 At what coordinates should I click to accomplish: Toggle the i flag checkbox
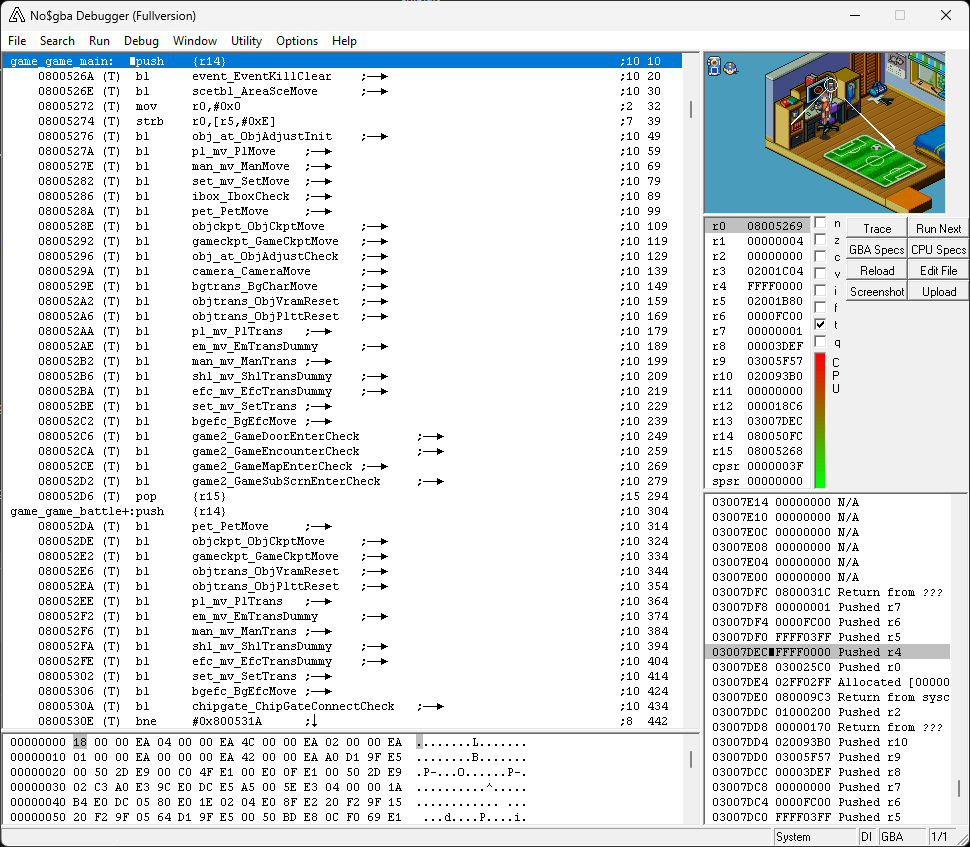[x=820, y=290]
